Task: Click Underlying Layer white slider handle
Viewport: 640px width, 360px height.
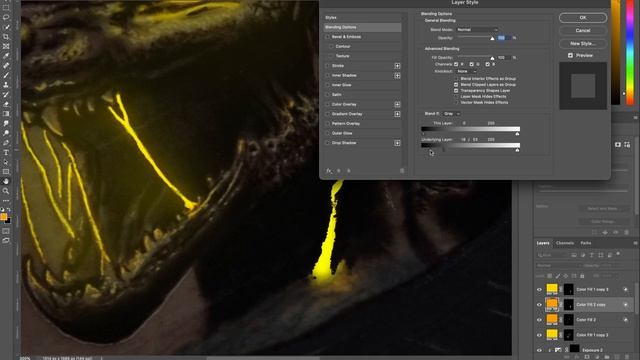Action: pyautogui.click(x=517, y=150)
